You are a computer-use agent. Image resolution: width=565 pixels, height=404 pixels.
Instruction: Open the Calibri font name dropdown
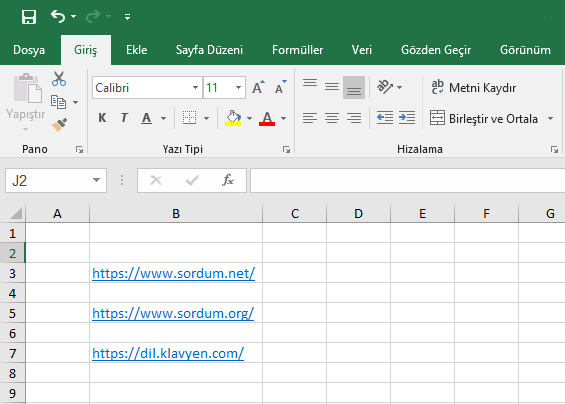point(195,88)
